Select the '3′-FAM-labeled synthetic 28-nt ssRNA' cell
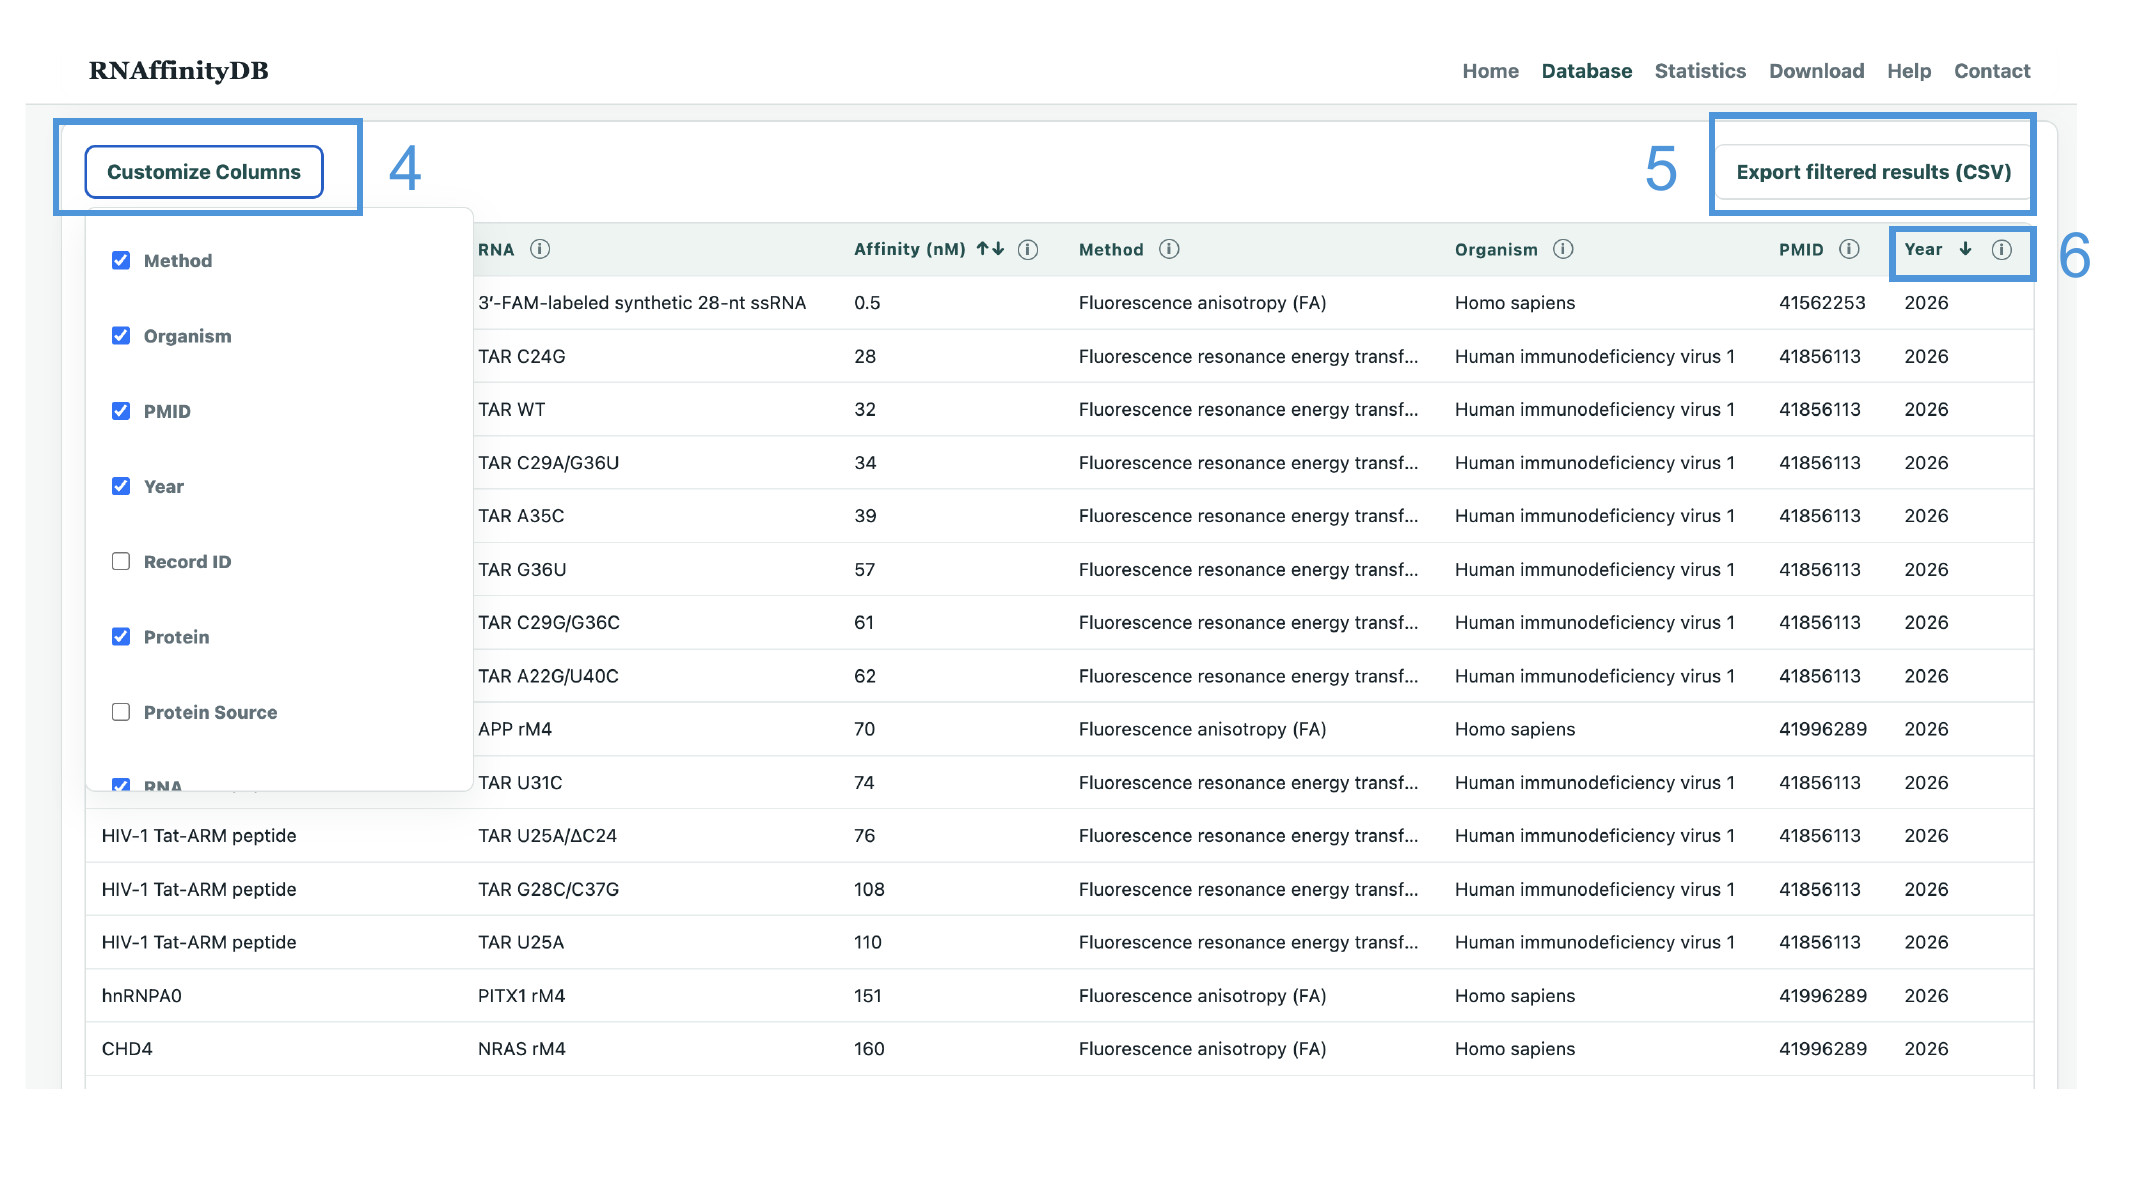The image size is (2133, 1200). (x=642, y=303)
